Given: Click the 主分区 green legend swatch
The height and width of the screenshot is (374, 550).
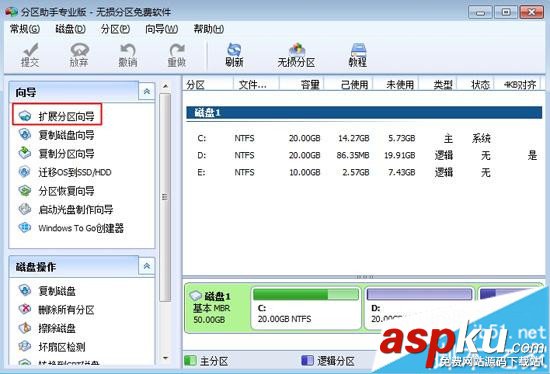Looking at the screenshot, I should point(190,361).
